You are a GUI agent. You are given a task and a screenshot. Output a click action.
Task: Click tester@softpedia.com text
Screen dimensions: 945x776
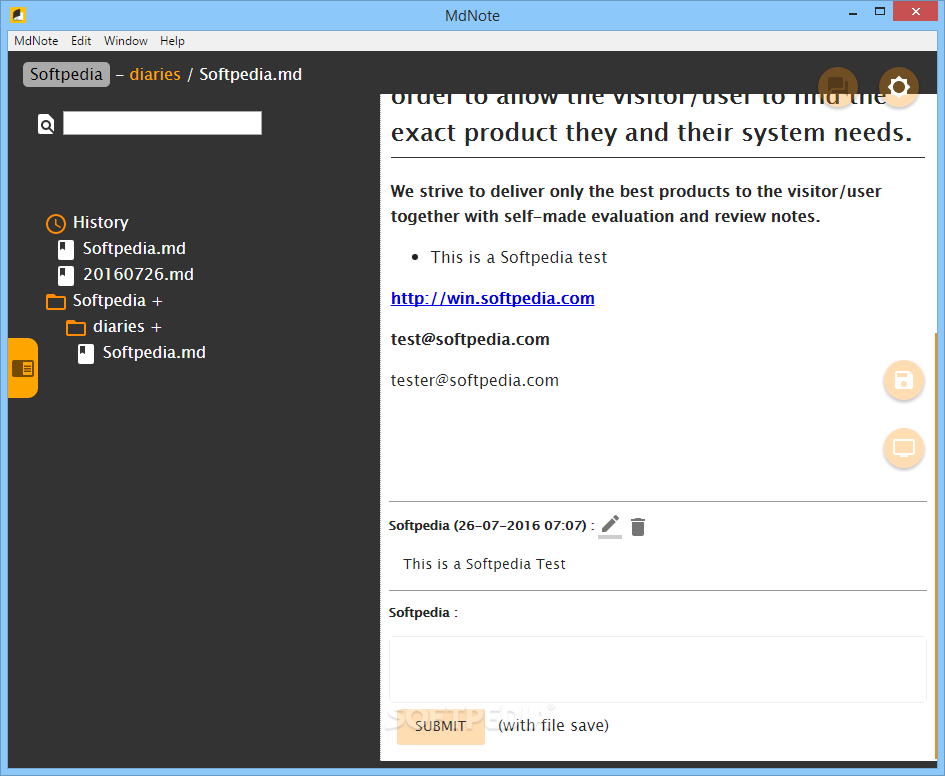474,380
